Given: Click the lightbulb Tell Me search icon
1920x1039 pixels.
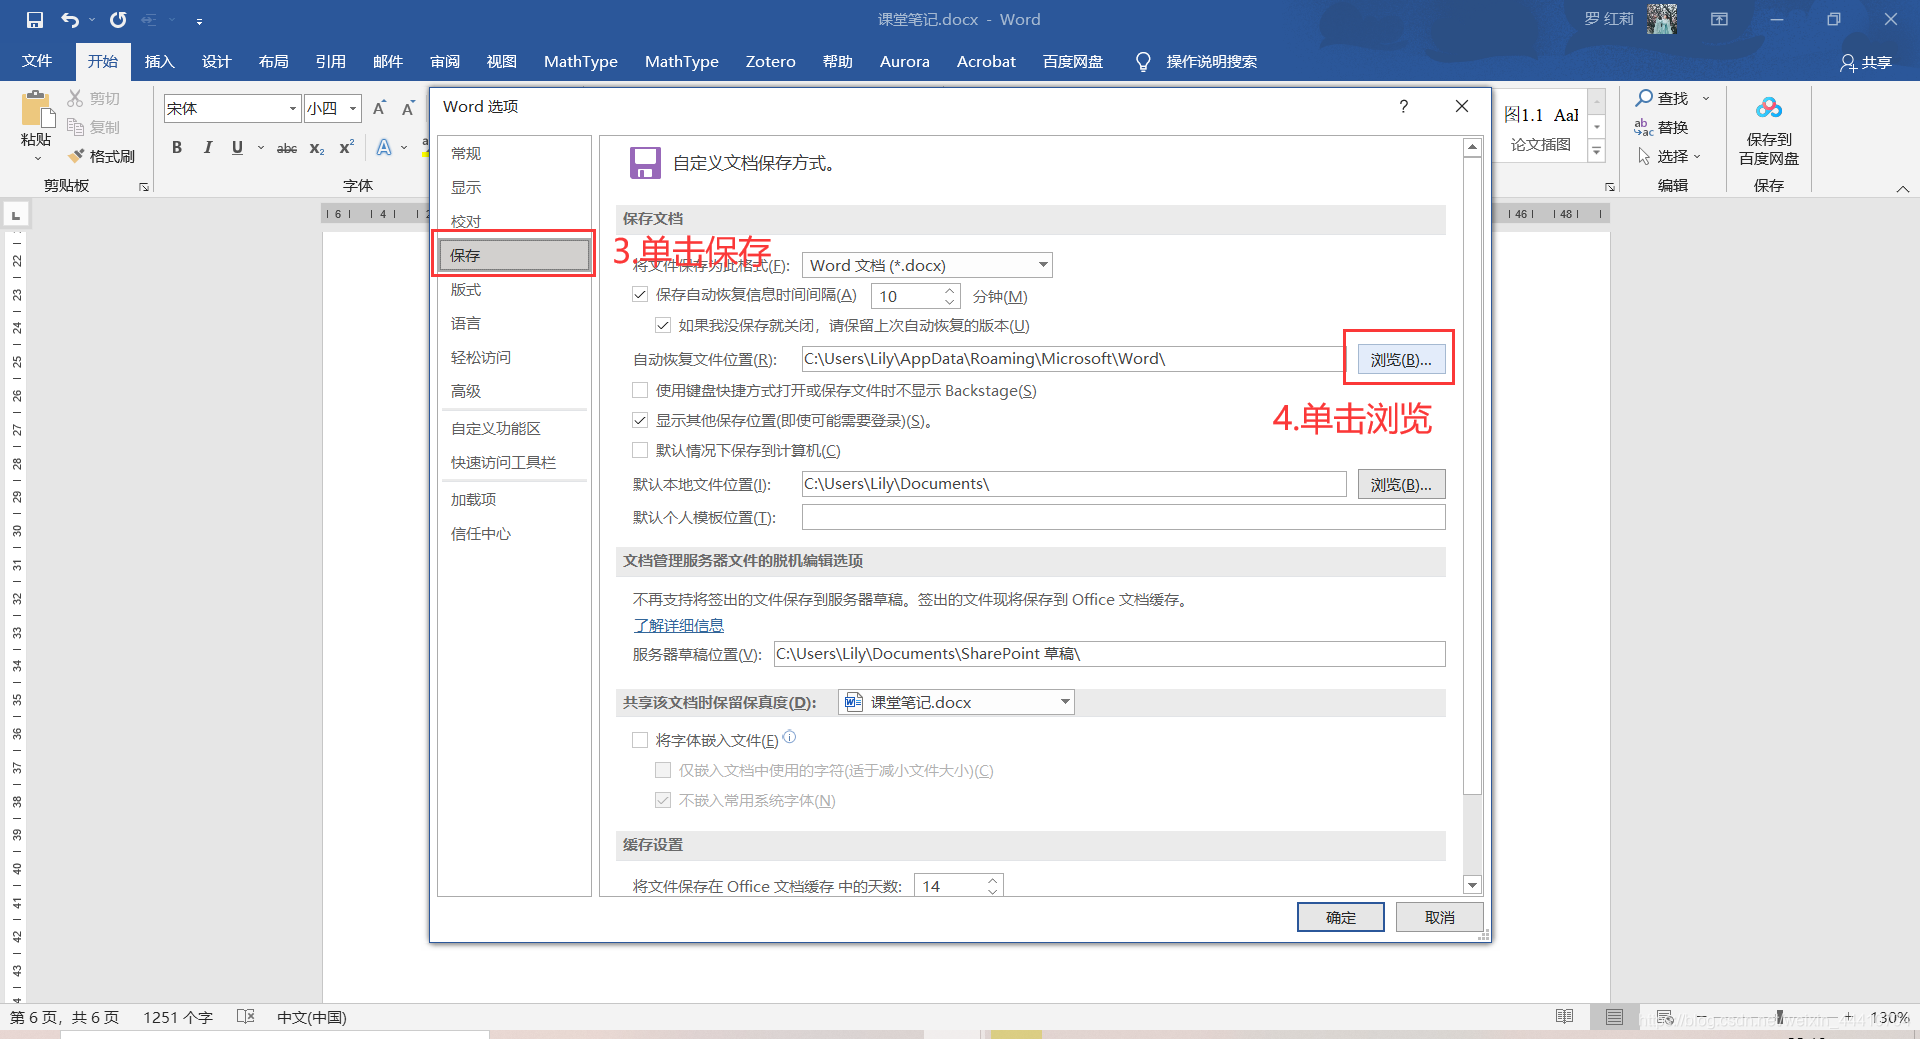Looking at the screenshot, I should click(x=1143, y=62).
